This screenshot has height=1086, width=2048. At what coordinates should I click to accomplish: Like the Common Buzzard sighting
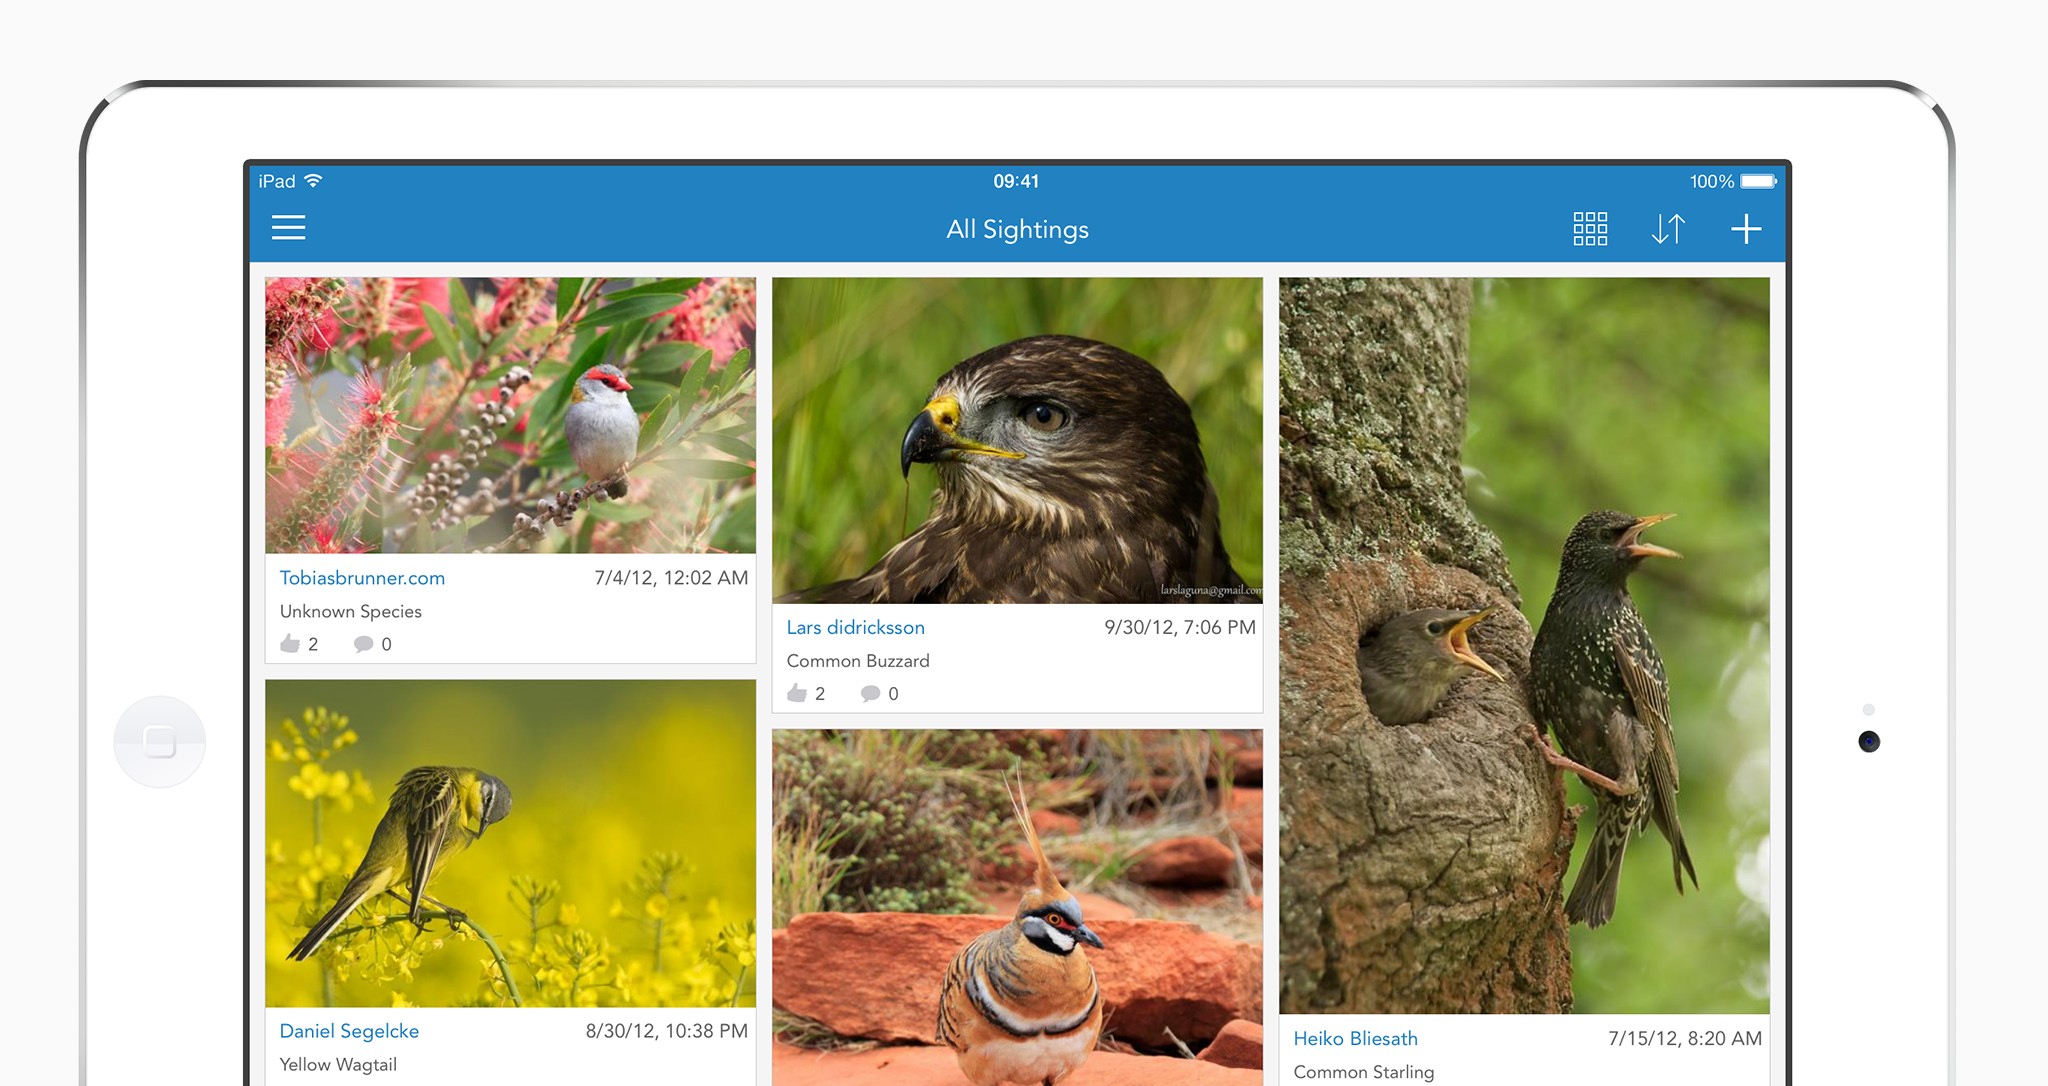(797, 693)
